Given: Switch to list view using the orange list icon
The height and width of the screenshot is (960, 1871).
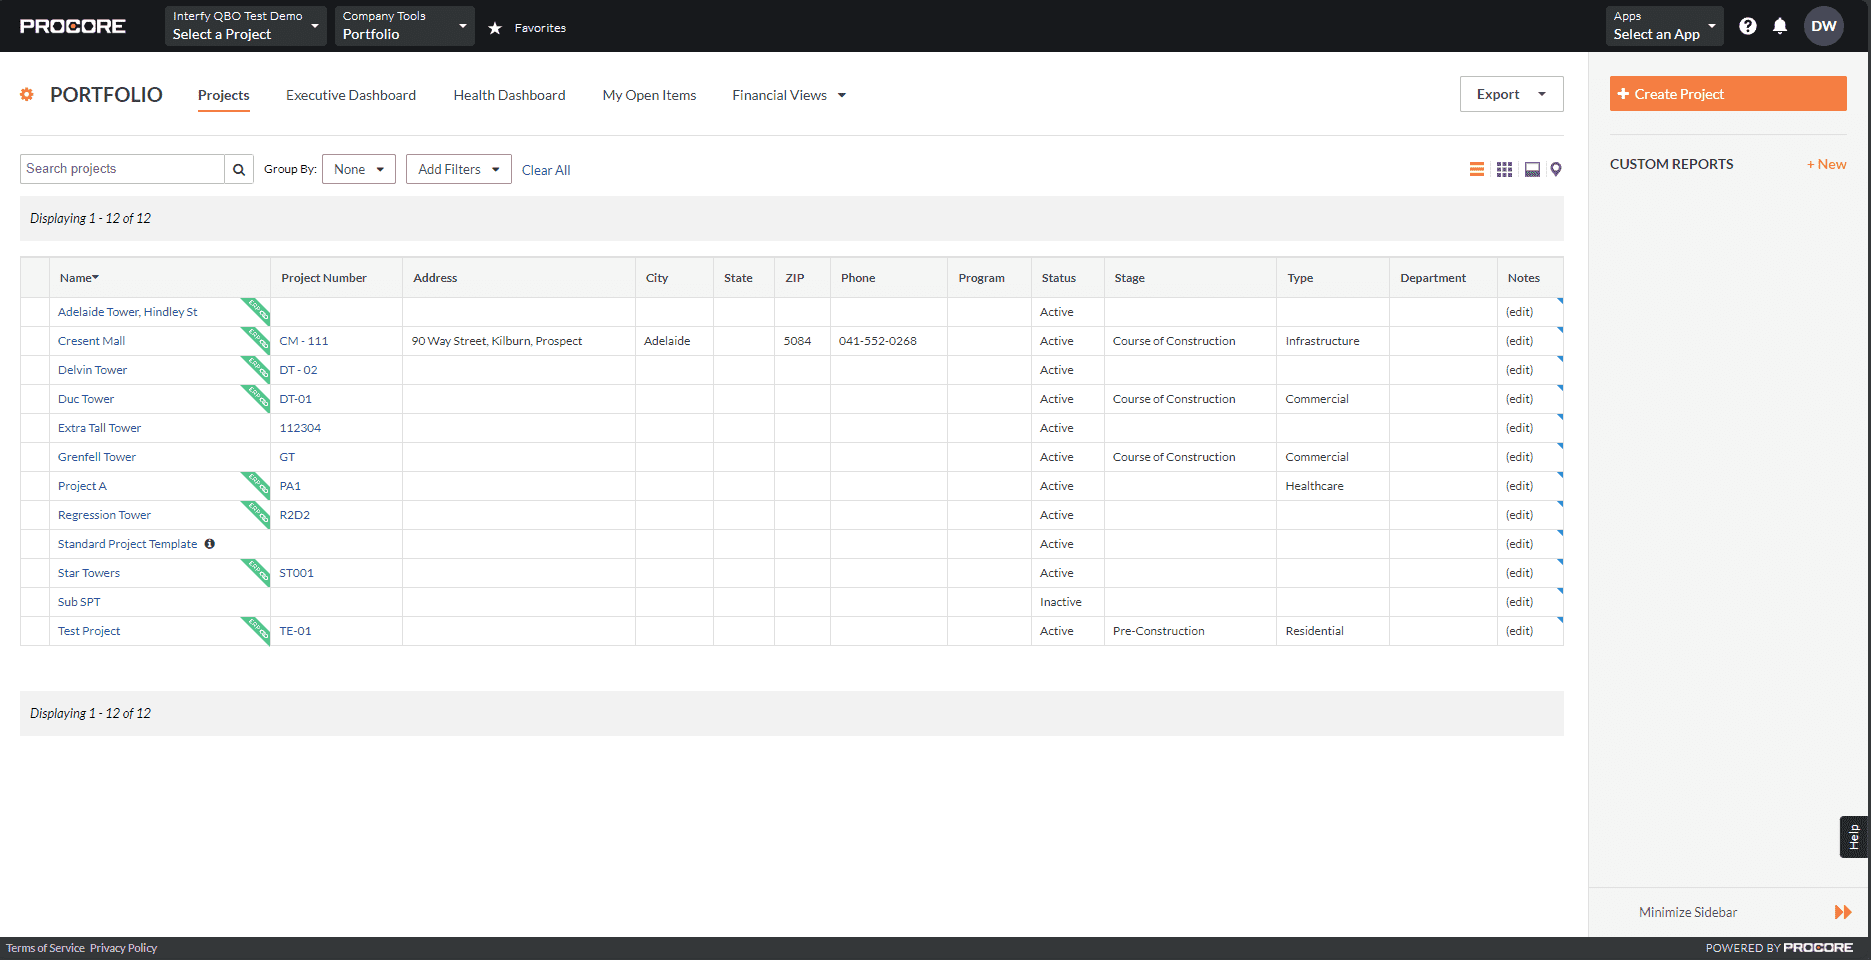Looking at the screenshot, I should click(1477, 169).
